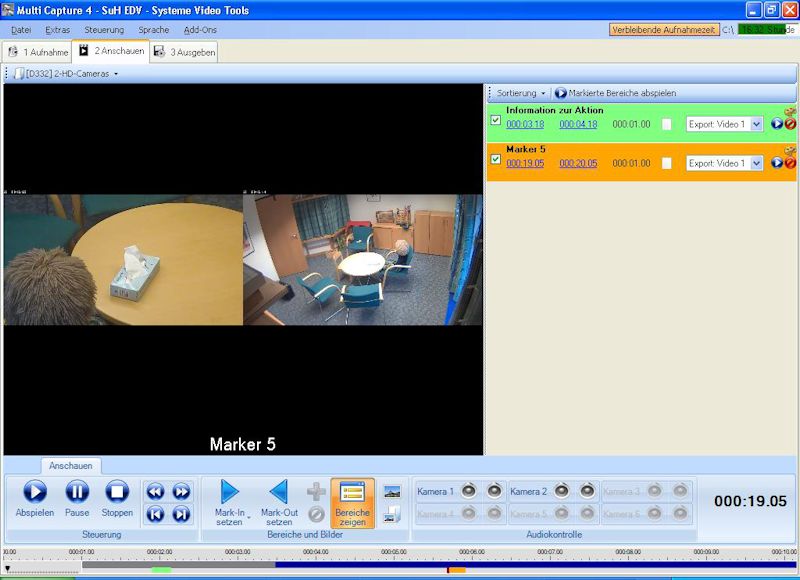Screen dimensions: 800x580
Task: Tick the empty white checkbox in Marker 5 row
Action: click(x=667, y=163)
